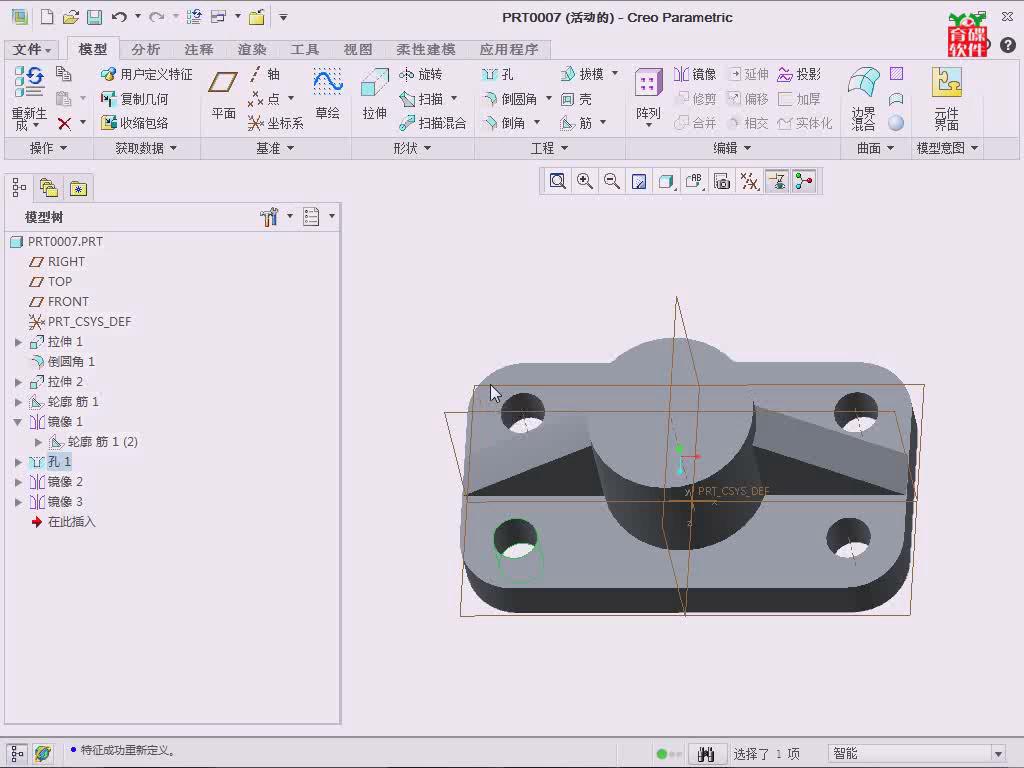Select Swept Blend (扫描混合) tool
The image size is (1024, 768).
click(x=432, y=123)
